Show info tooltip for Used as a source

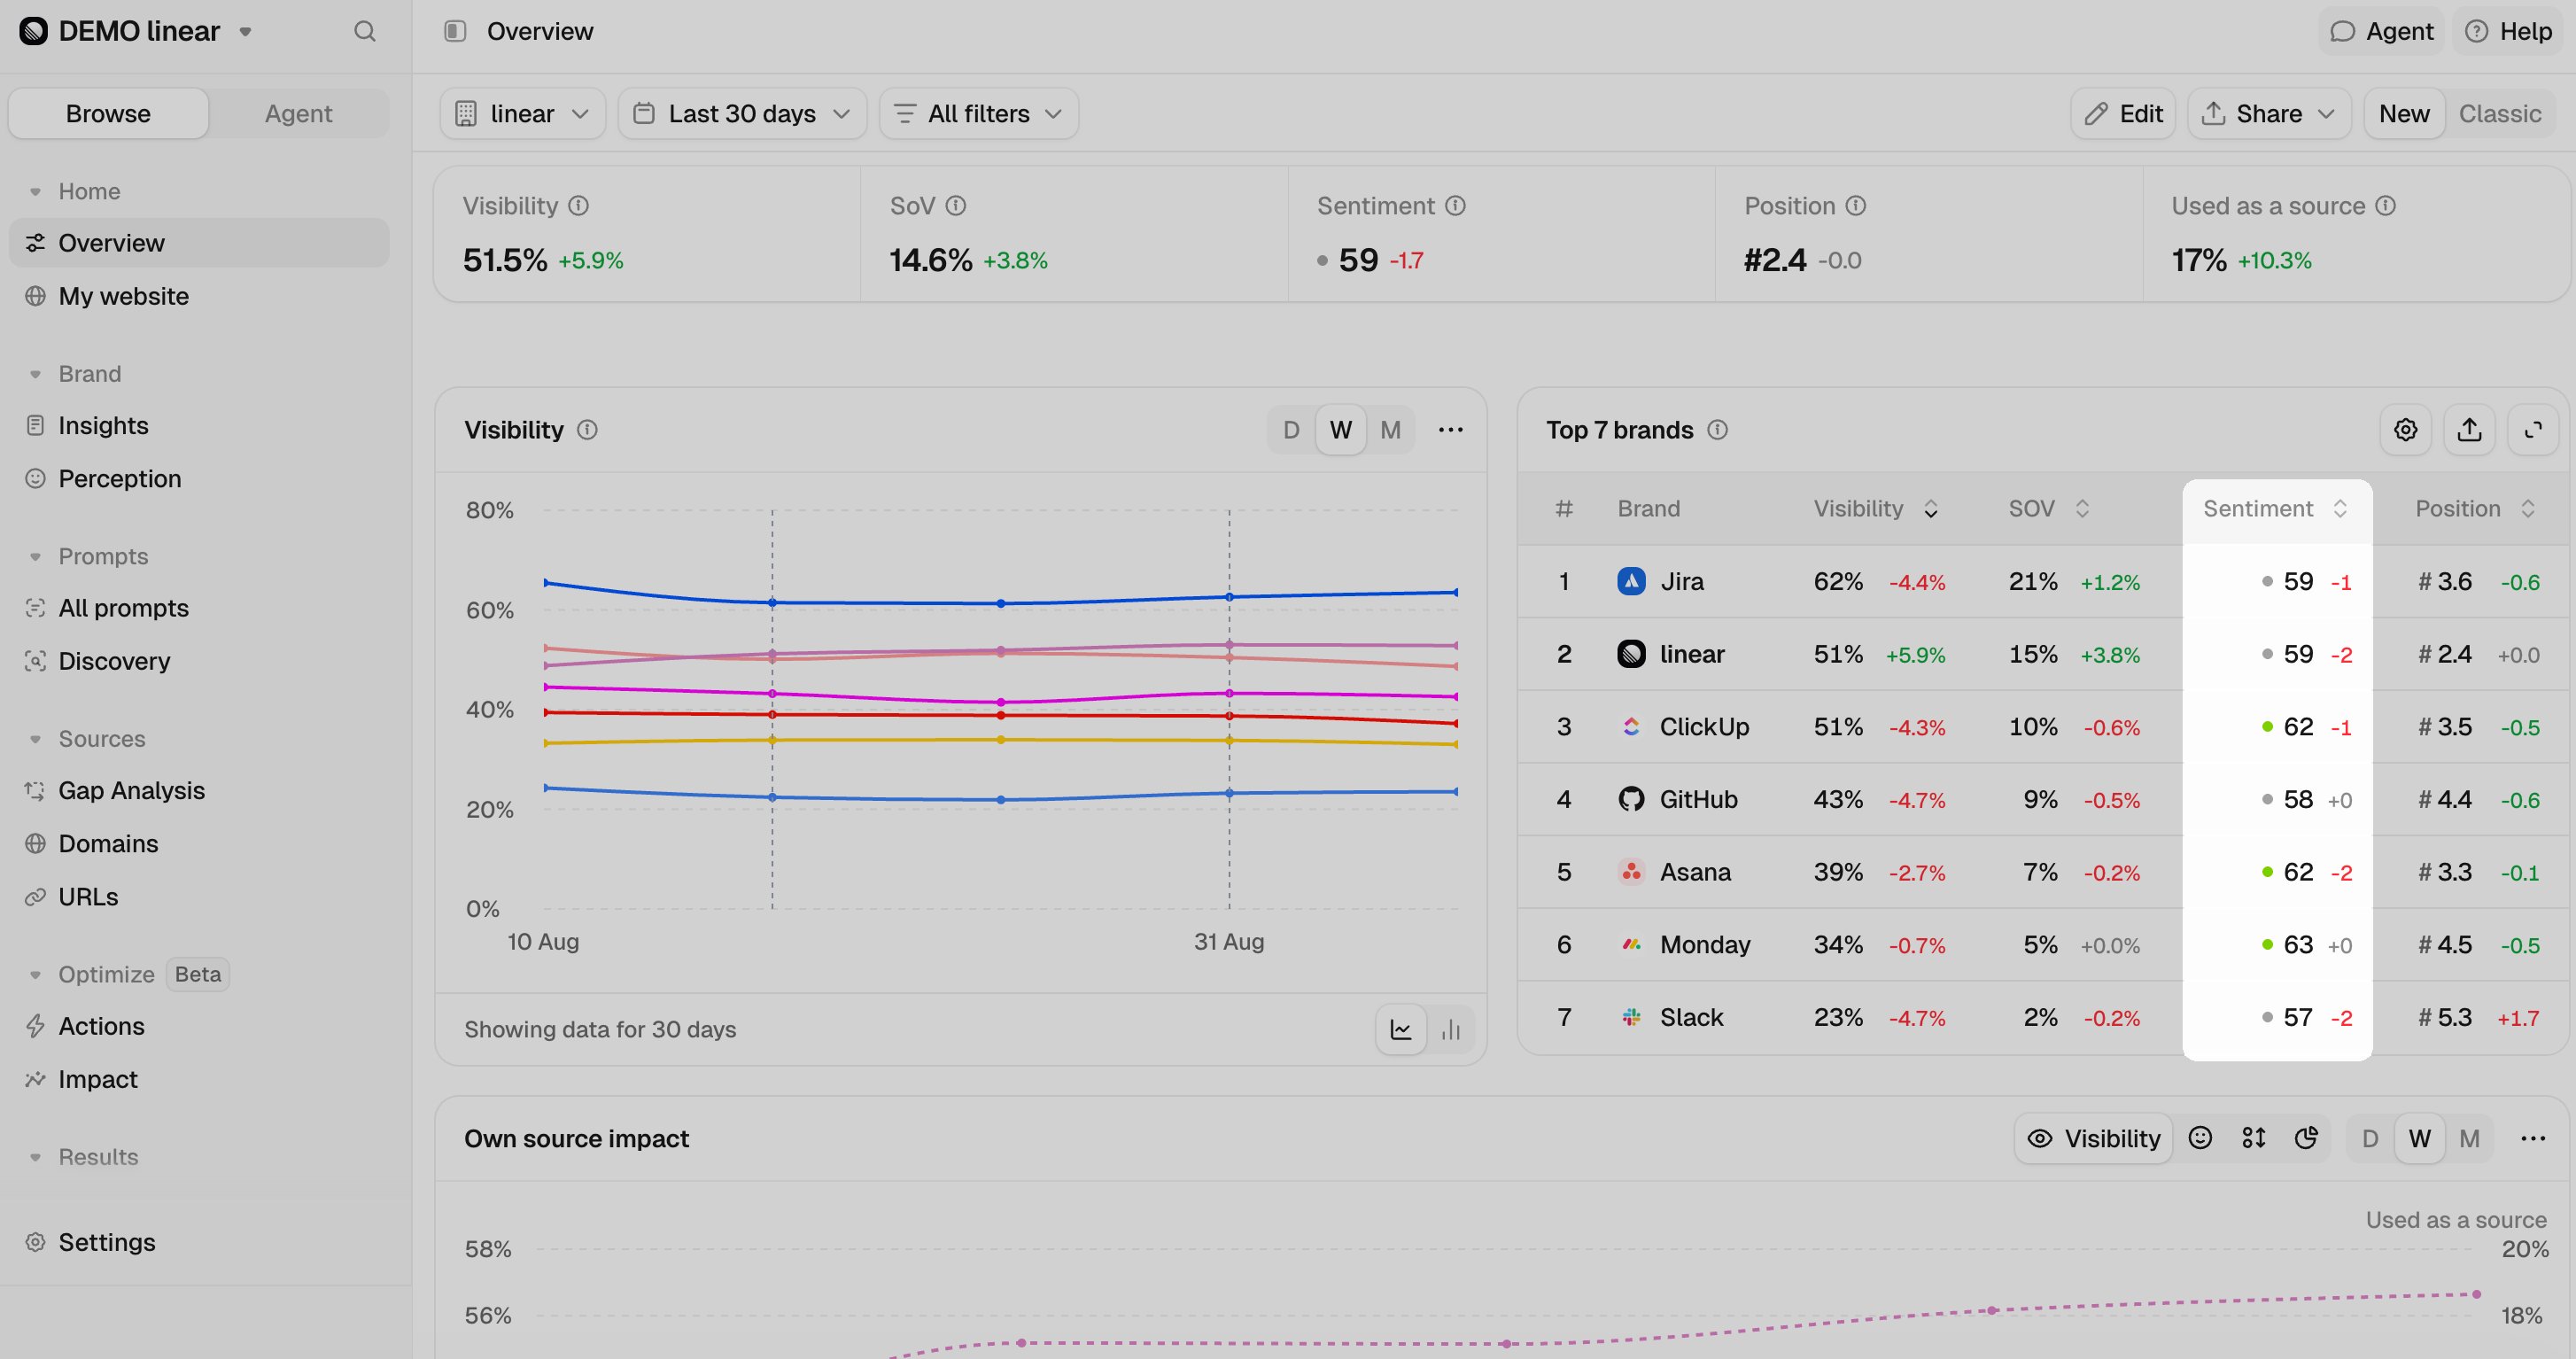[x=2386, y=205]
